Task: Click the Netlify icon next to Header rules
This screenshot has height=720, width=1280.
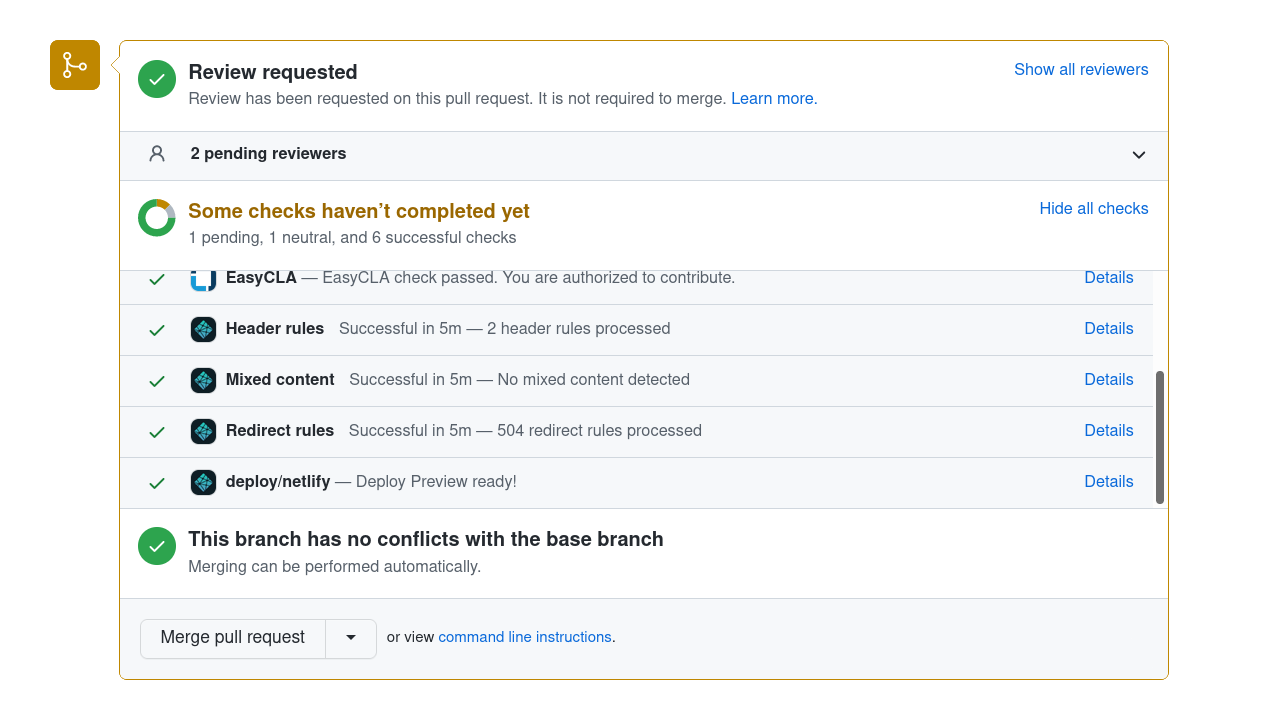Action: coord(203,328)
